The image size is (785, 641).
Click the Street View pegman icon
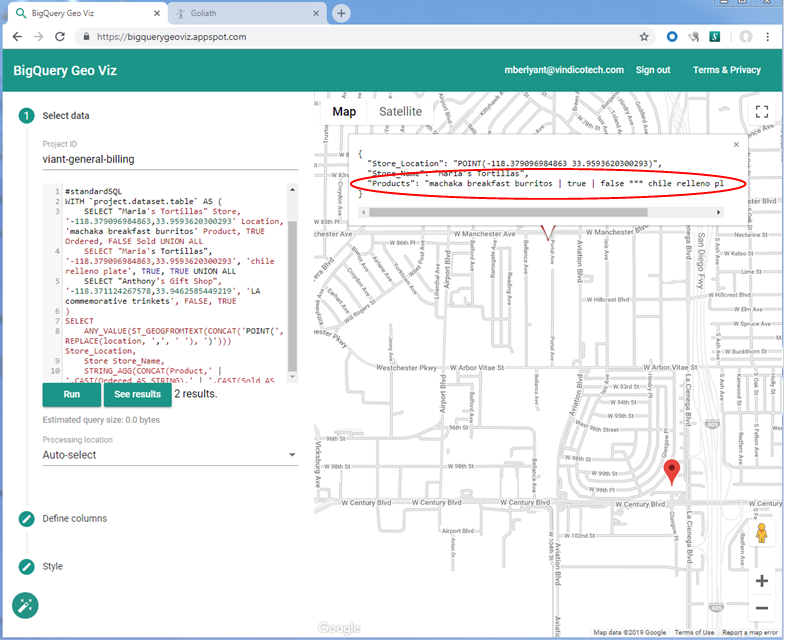[761, 533]
